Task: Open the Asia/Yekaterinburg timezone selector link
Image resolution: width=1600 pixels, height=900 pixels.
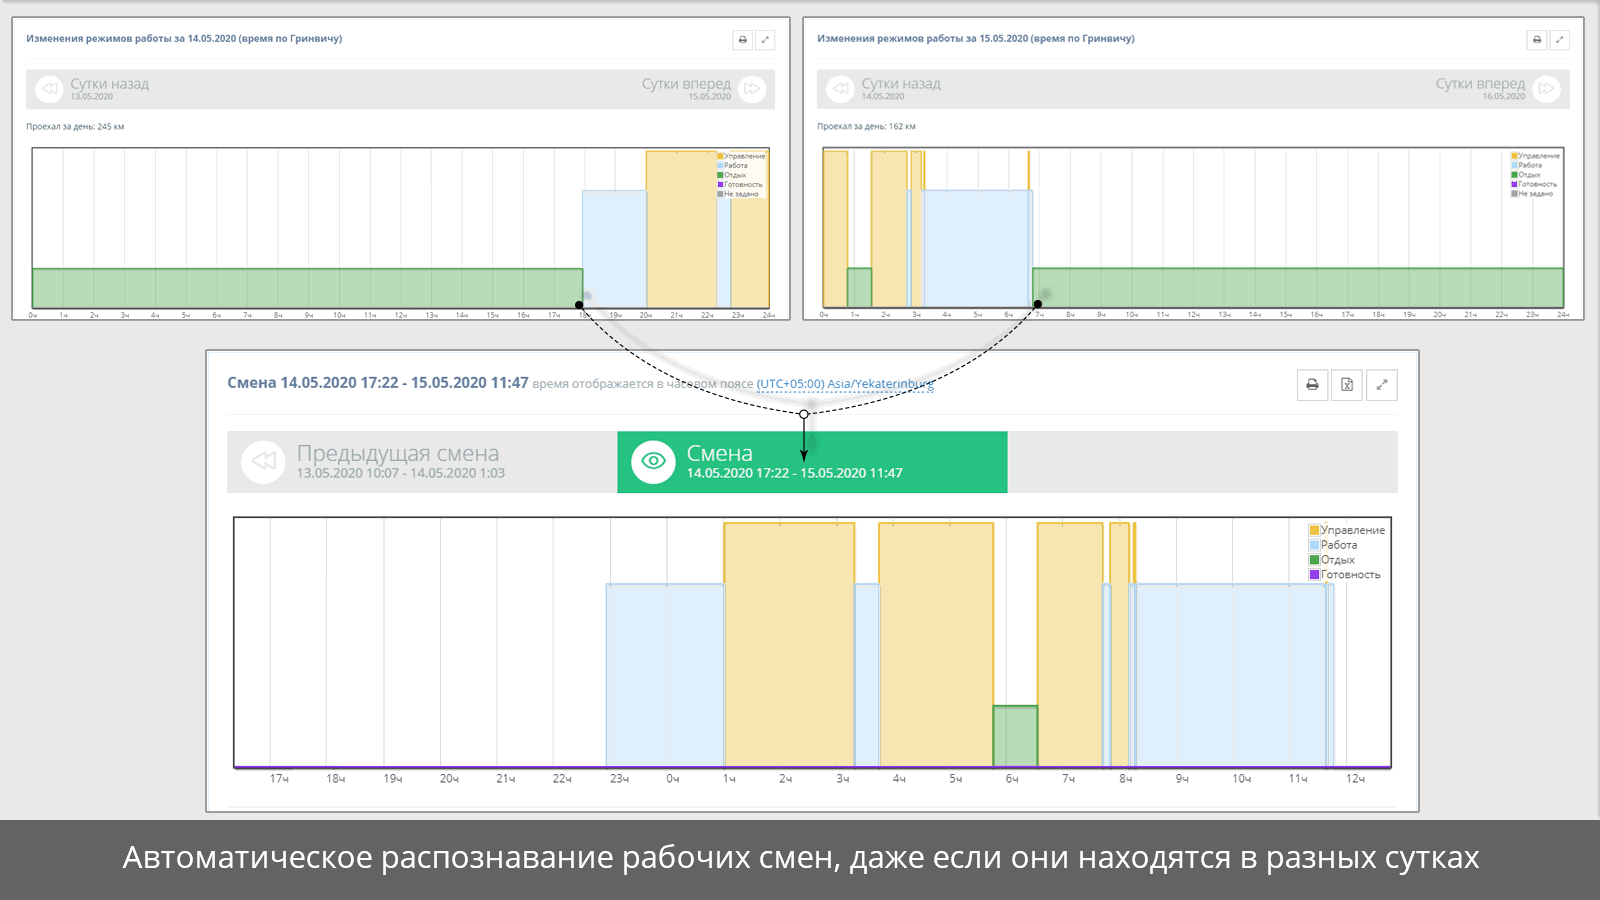Action: coord(845,384)
